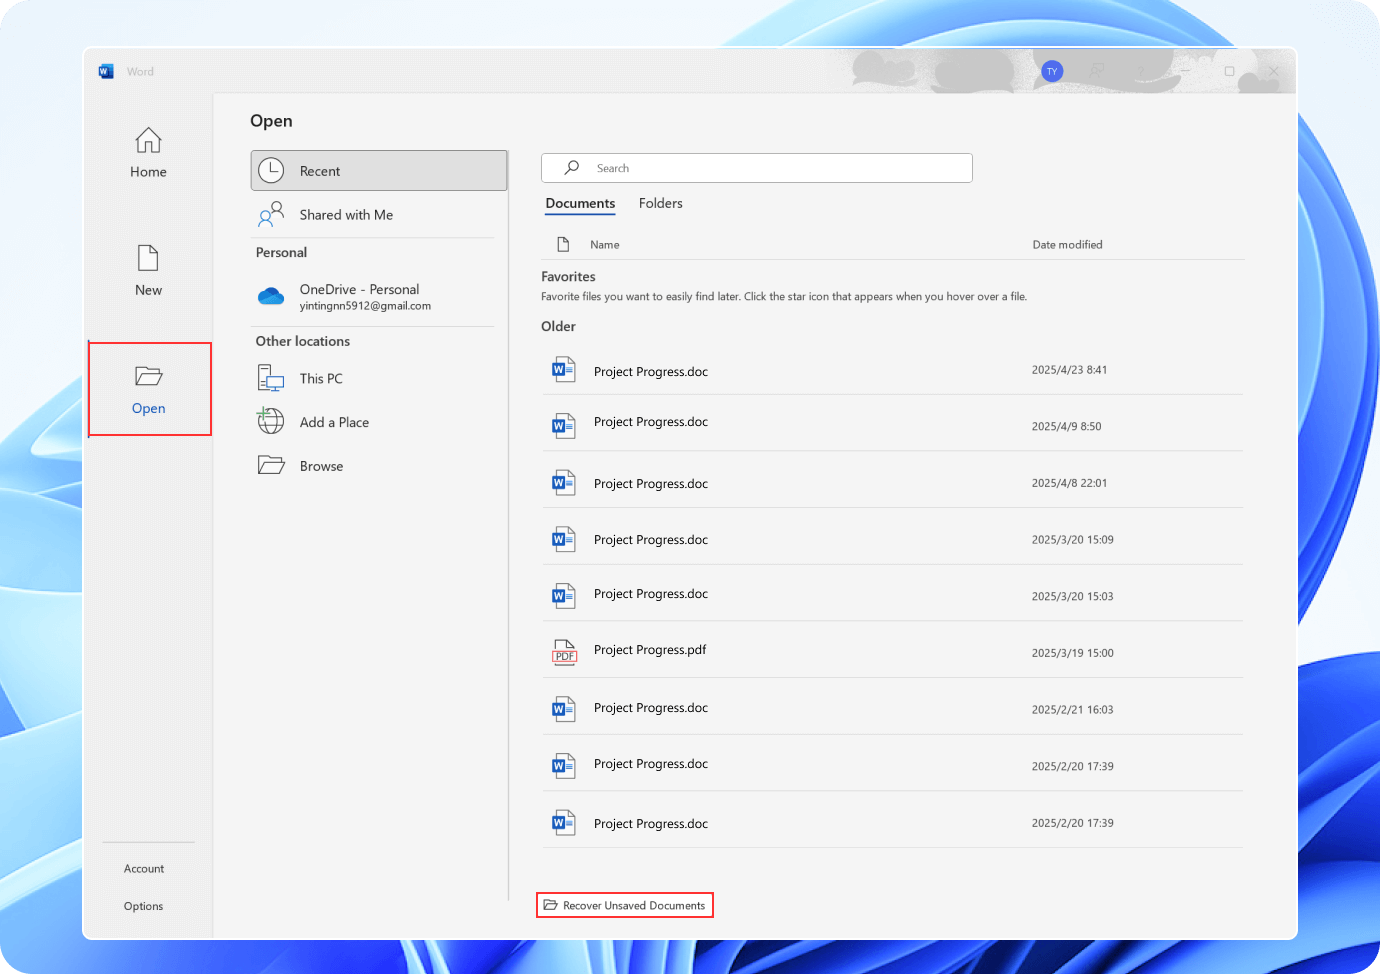Open Word file modified 2025/4/9 8:50

tap(892, 424)
